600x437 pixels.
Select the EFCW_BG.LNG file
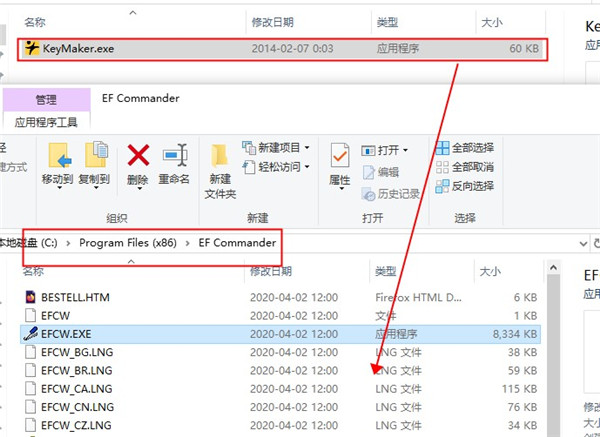280,352
